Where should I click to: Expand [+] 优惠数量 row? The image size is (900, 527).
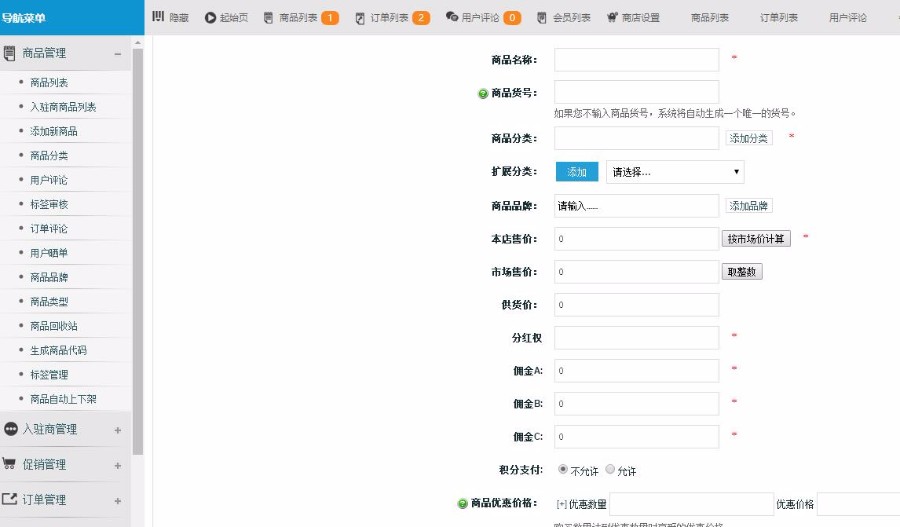point(561,504)
